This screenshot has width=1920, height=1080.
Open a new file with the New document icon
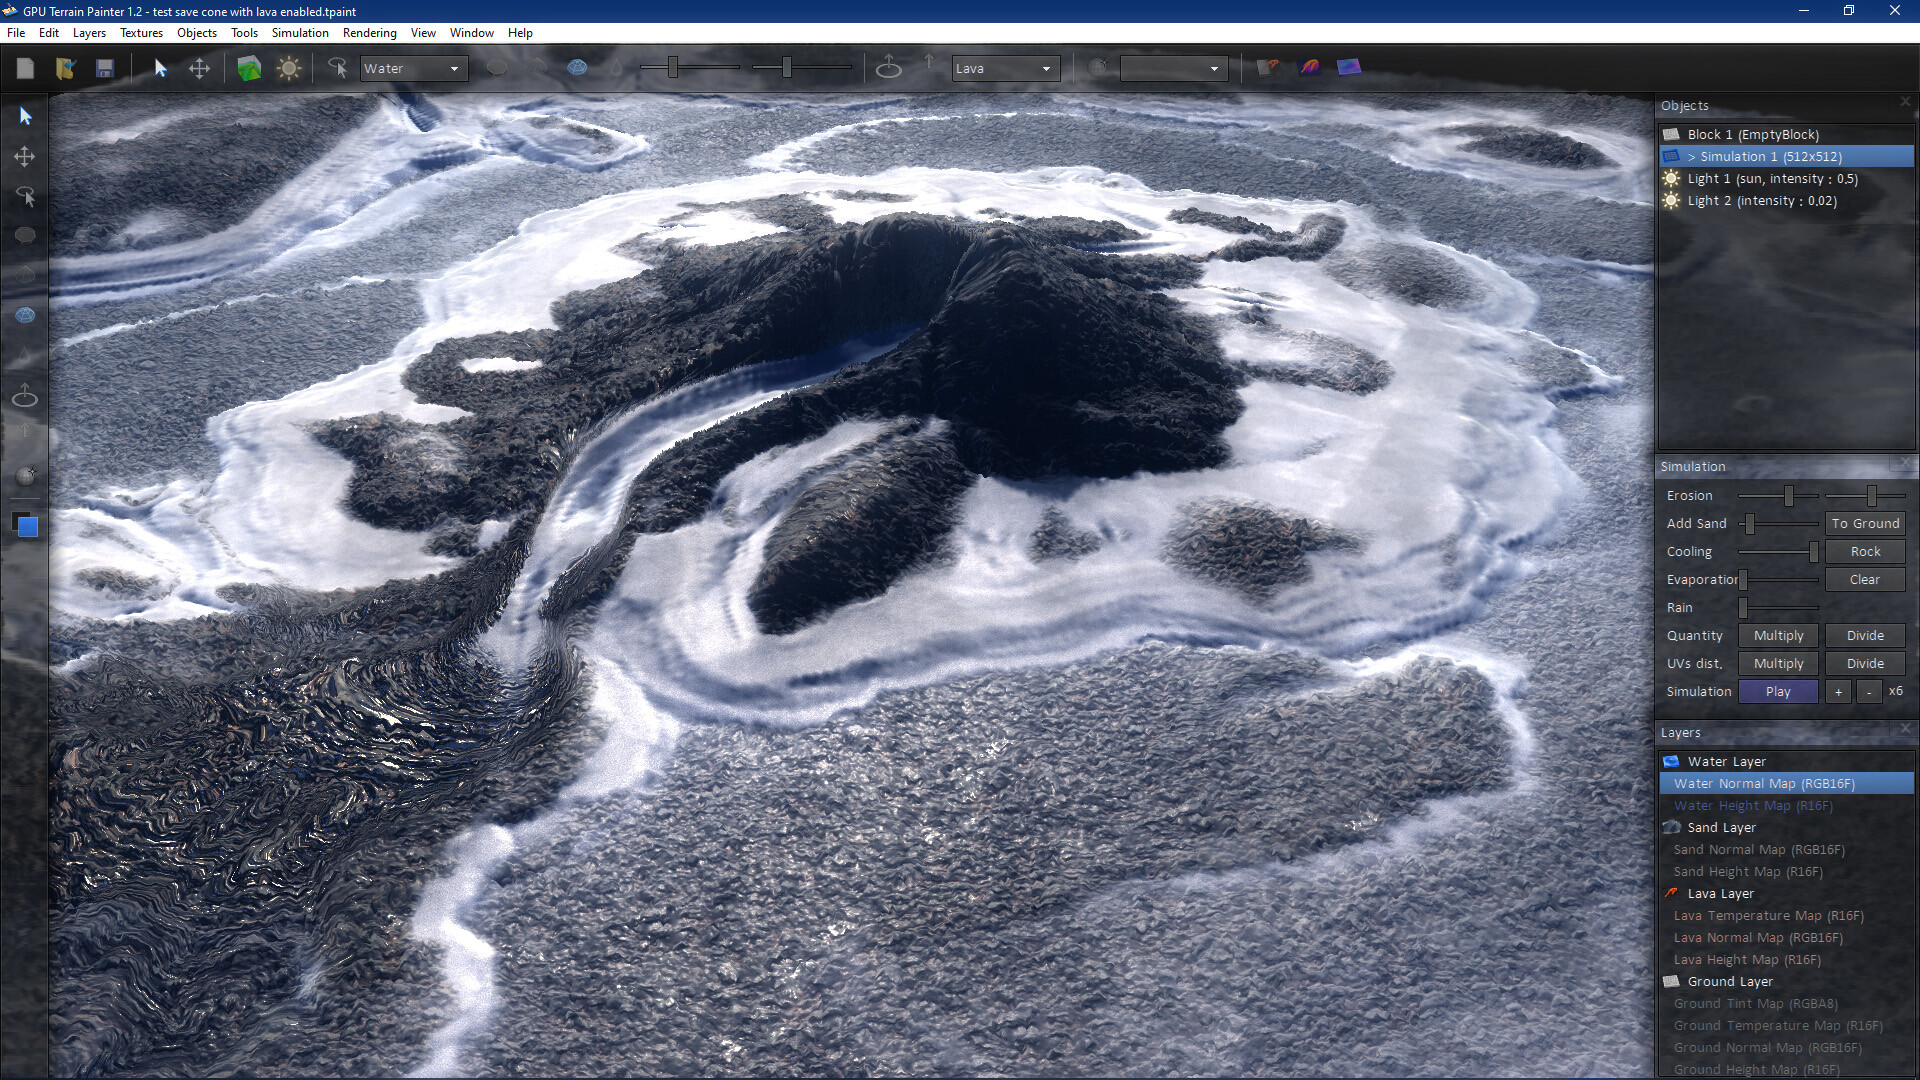tap(25, 67)
